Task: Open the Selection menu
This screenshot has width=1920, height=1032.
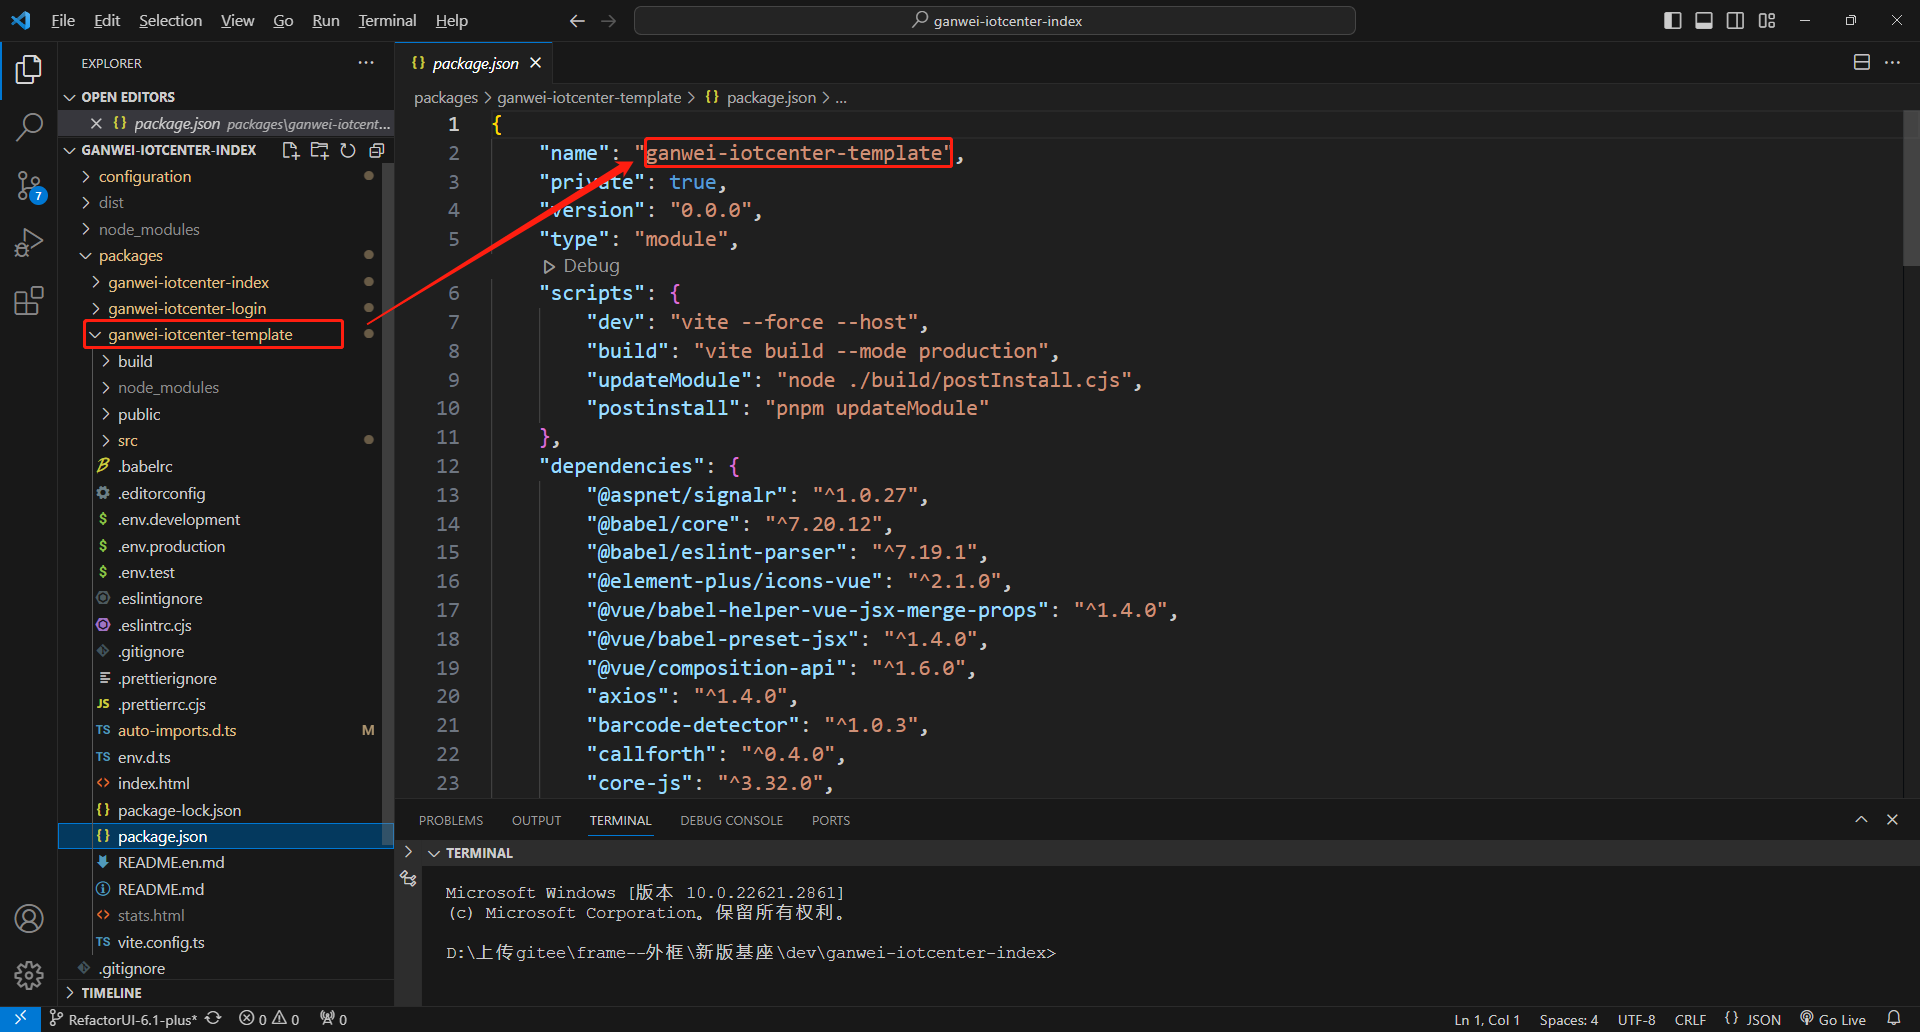Action: pyautogui.click(x=170, y=20)
